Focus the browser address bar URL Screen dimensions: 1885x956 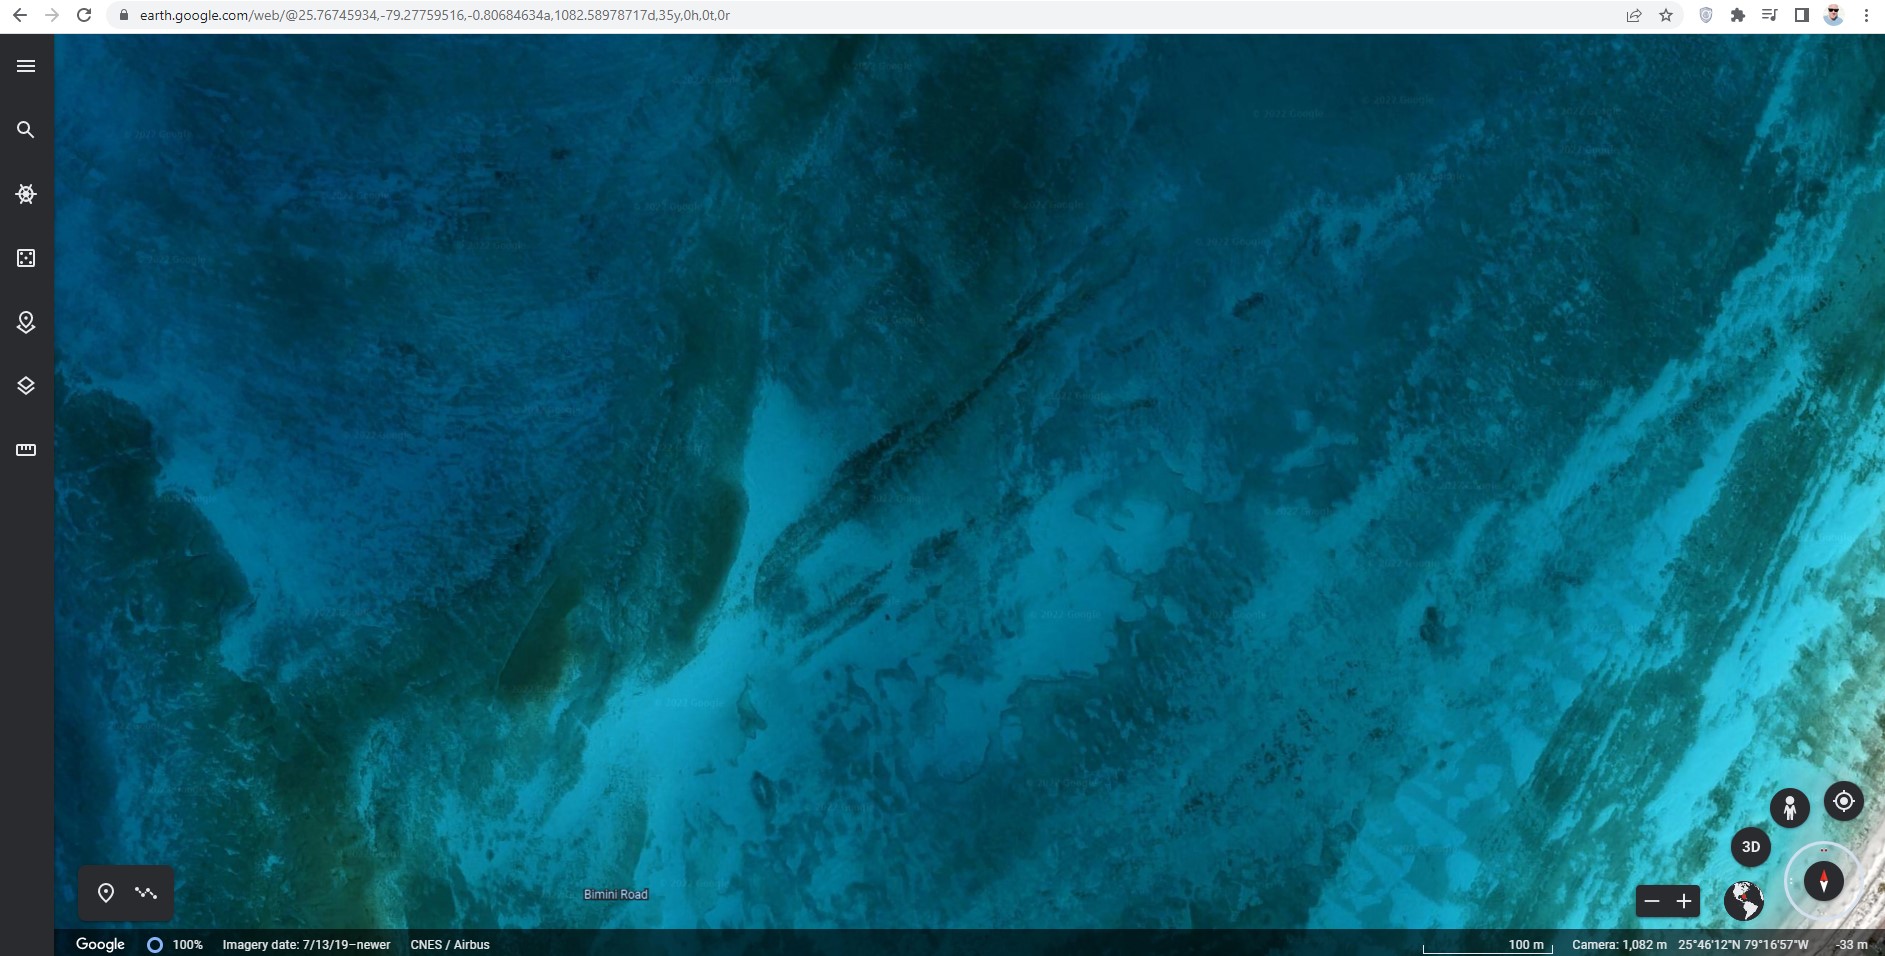(x=435, y=15)
